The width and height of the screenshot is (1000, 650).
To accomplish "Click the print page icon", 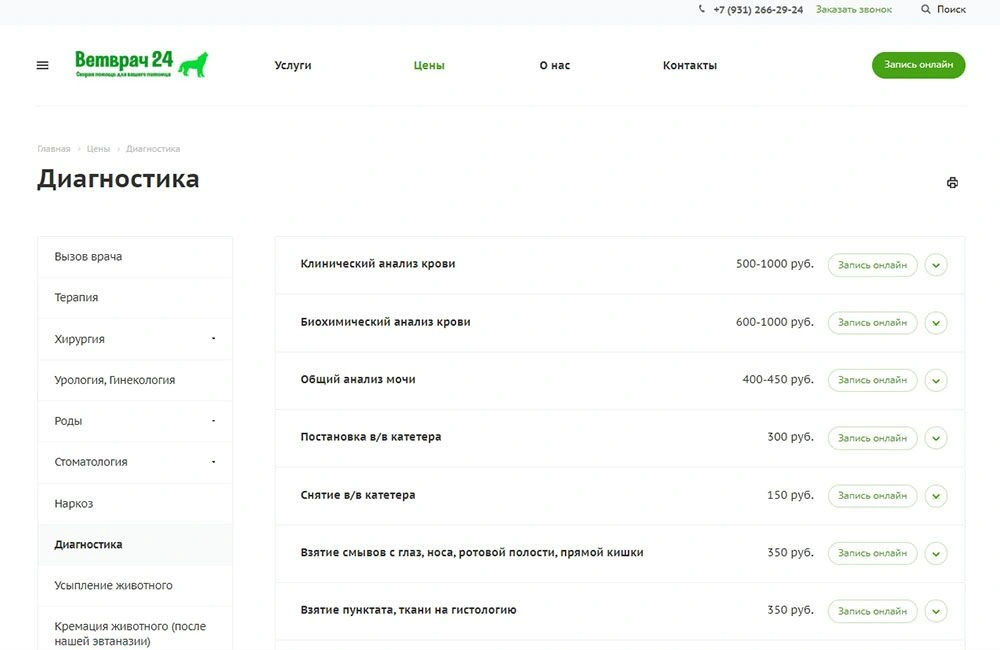I will click(952, 183).
